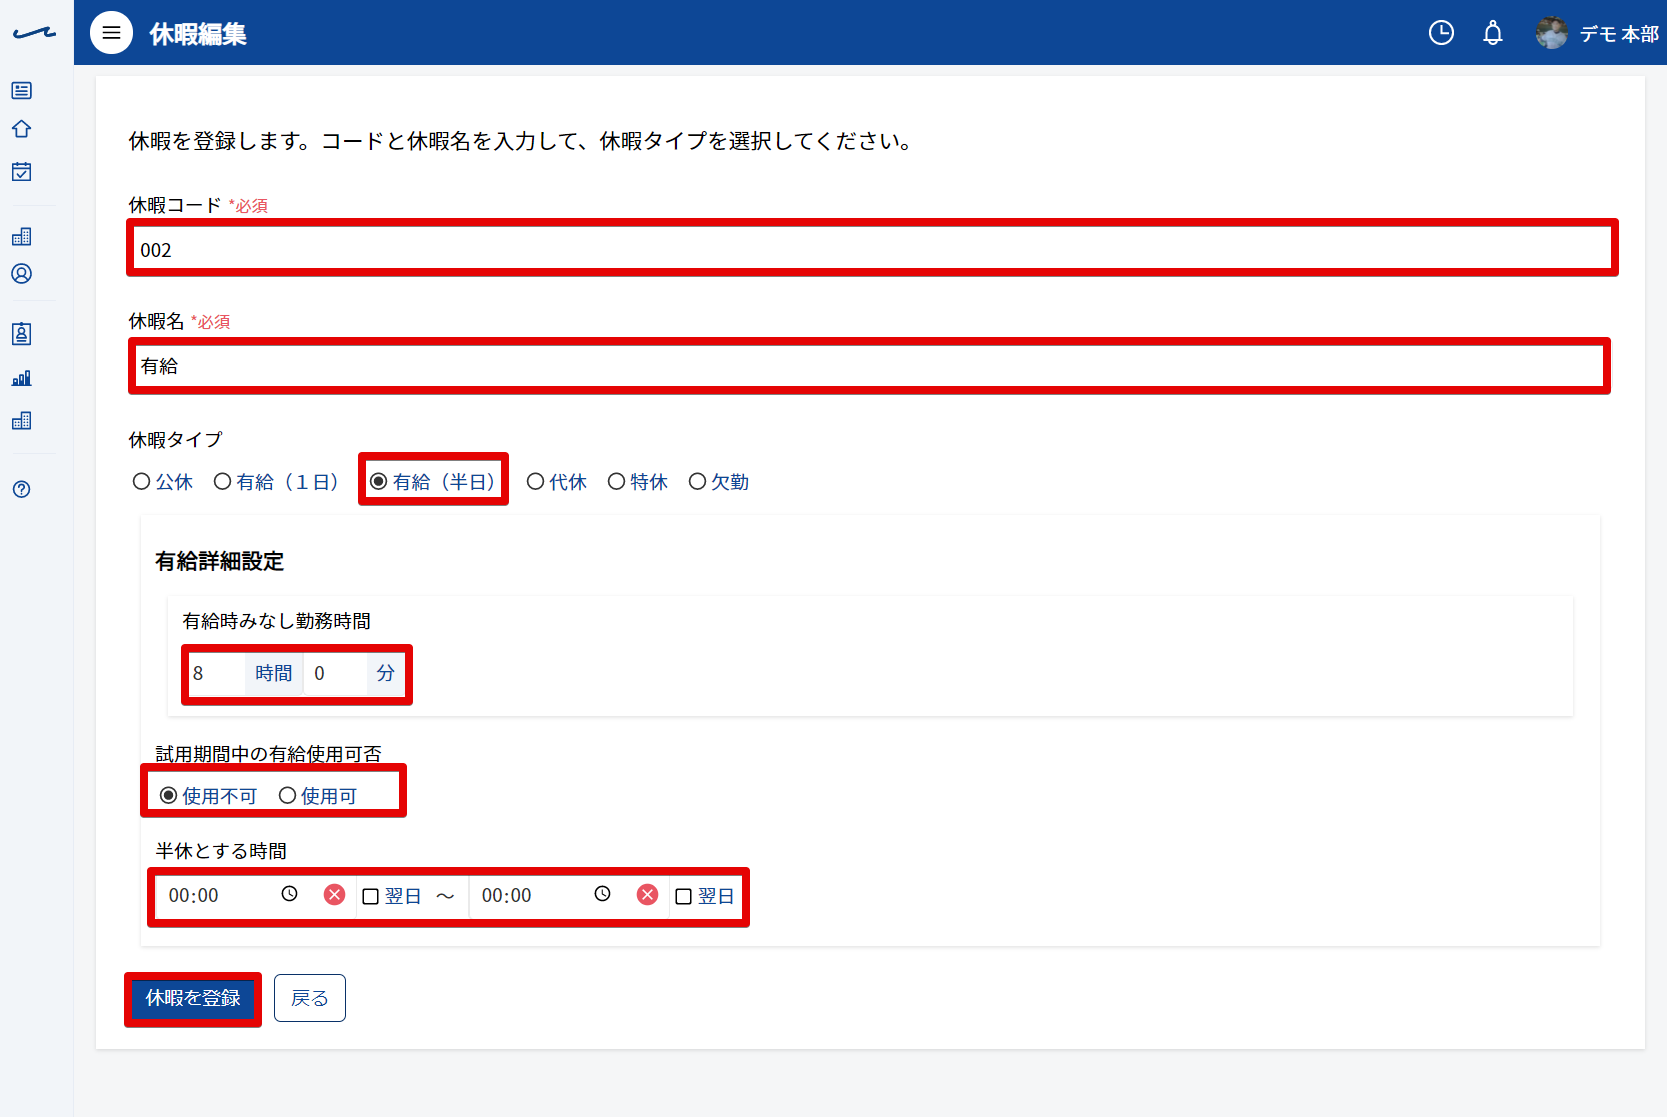
Task: Open time picker for start time
Action: tap(289, 894)
